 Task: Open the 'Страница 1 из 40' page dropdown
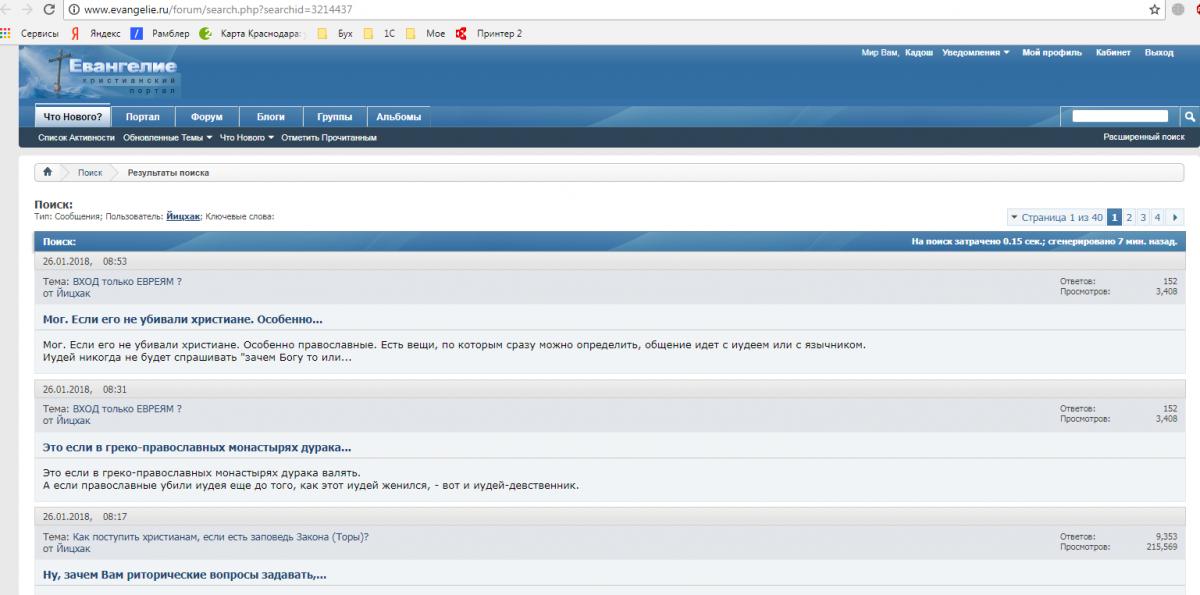pyautogui.click(x=1055, y=217)
